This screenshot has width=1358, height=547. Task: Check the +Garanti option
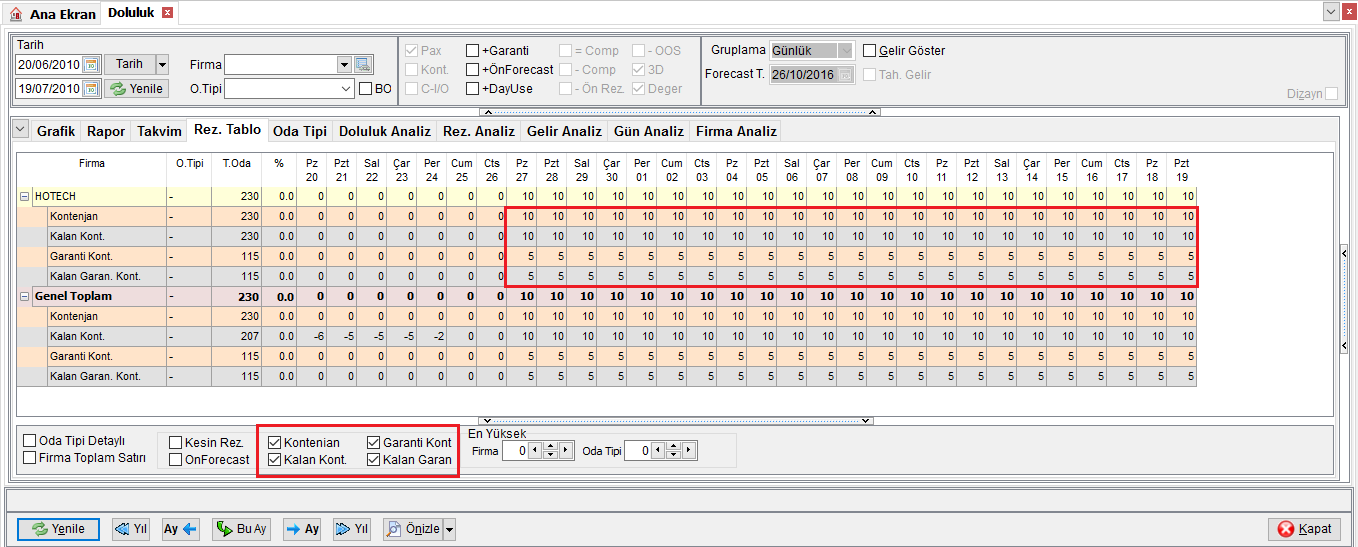pyautogui.click(x=472, y=50)
